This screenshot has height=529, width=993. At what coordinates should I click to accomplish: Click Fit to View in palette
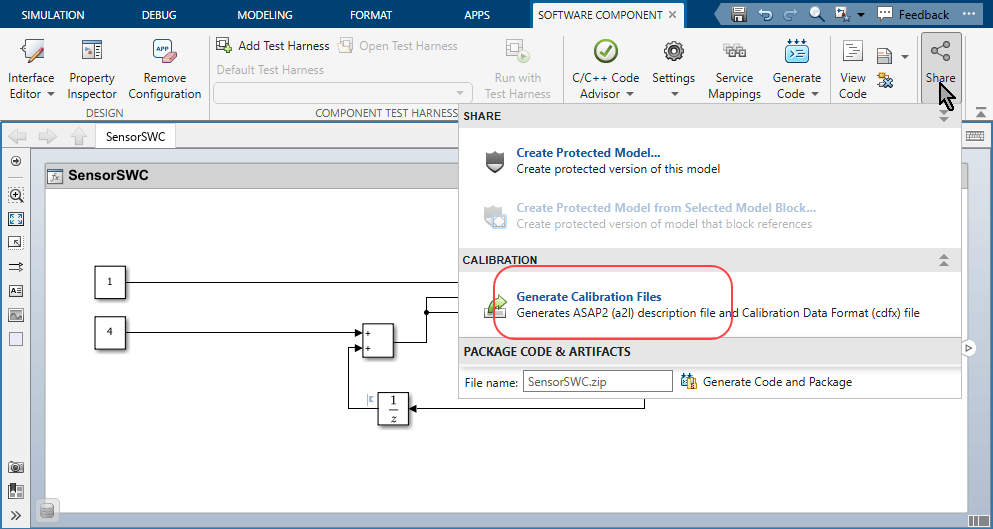[16, 219]
